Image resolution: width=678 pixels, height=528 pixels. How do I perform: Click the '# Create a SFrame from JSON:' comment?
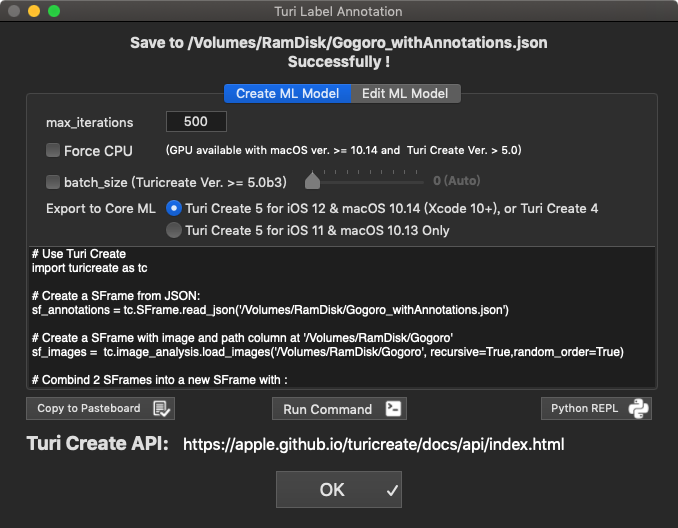coord(116,296)
